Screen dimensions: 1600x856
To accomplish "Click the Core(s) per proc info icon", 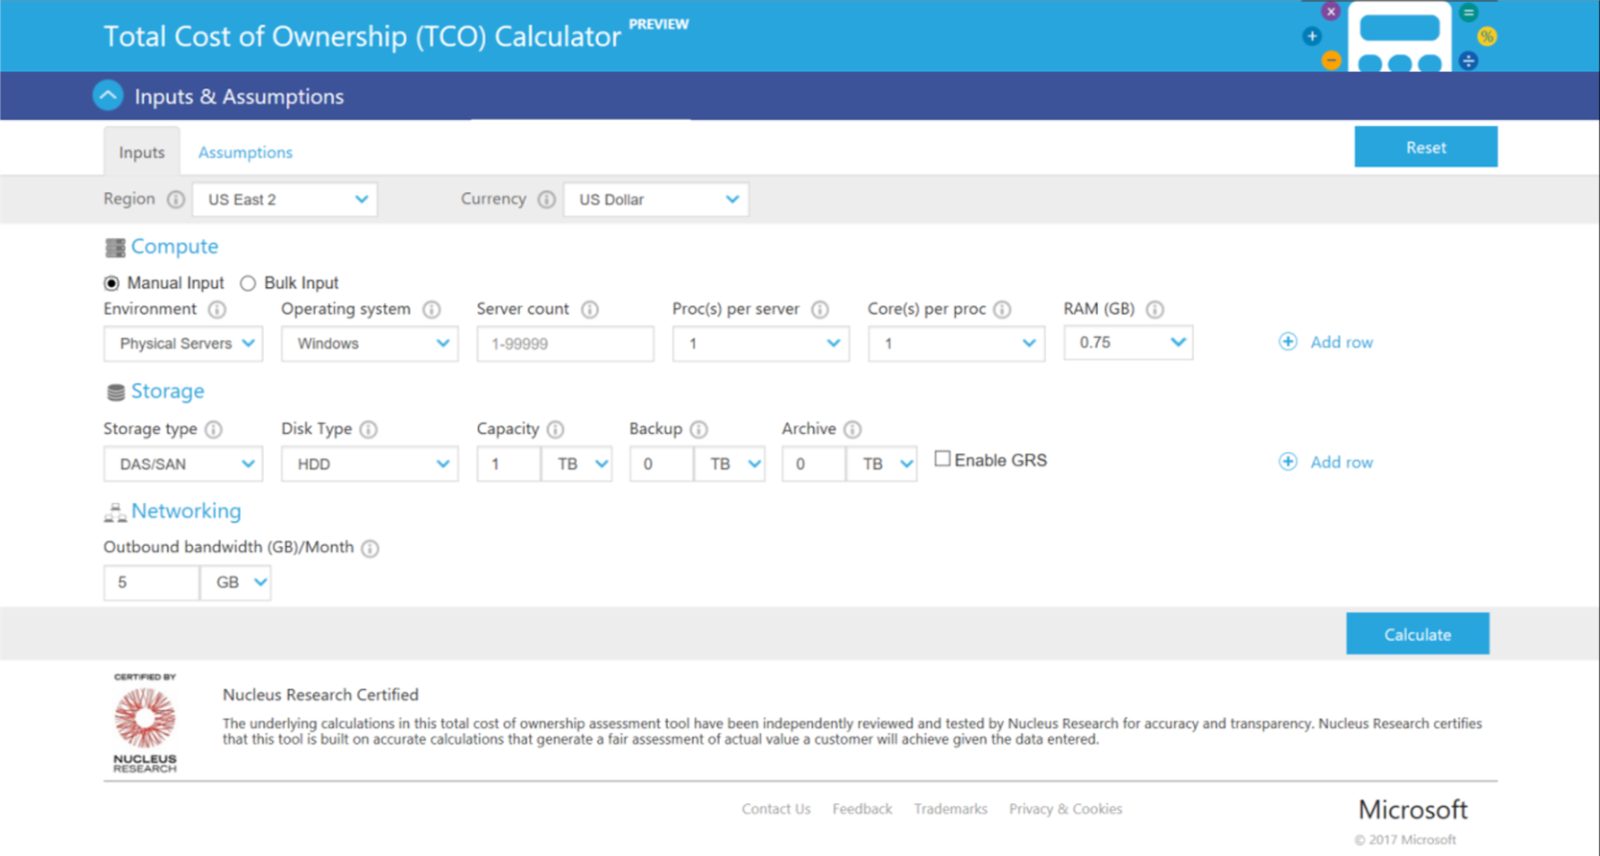I will tap(1002, 309).
